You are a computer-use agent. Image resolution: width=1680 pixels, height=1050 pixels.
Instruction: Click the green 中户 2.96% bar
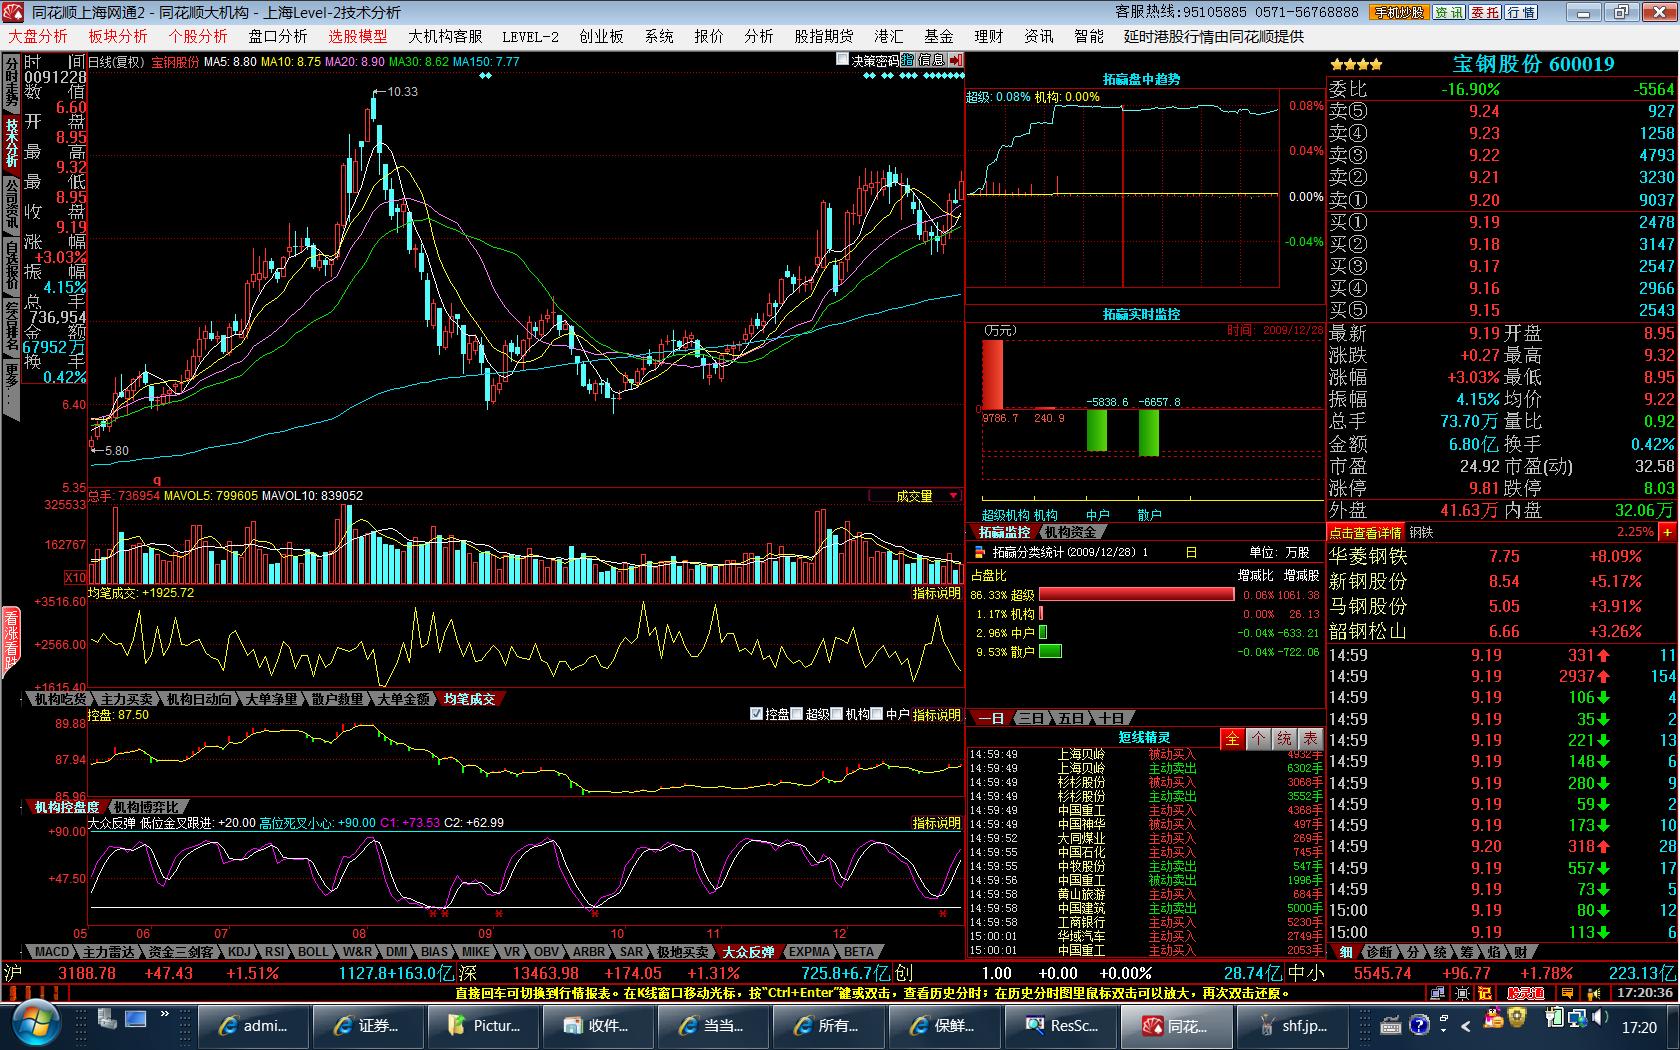point(1043,632)
